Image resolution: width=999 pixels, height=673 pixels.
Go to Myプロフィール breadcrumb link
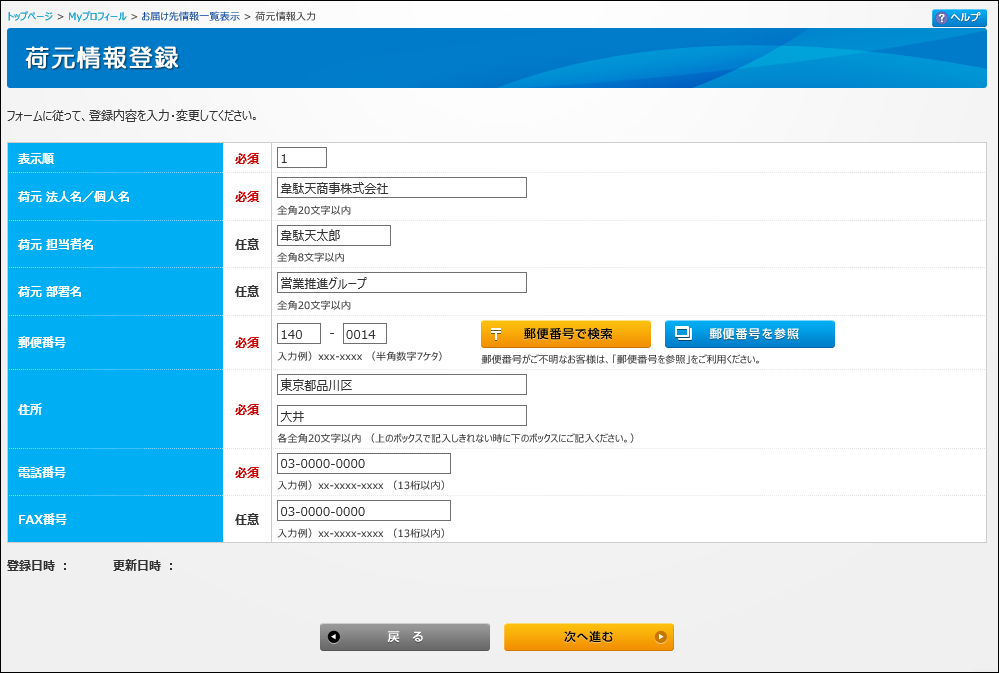pyautogui.click(x=97, y=17)
